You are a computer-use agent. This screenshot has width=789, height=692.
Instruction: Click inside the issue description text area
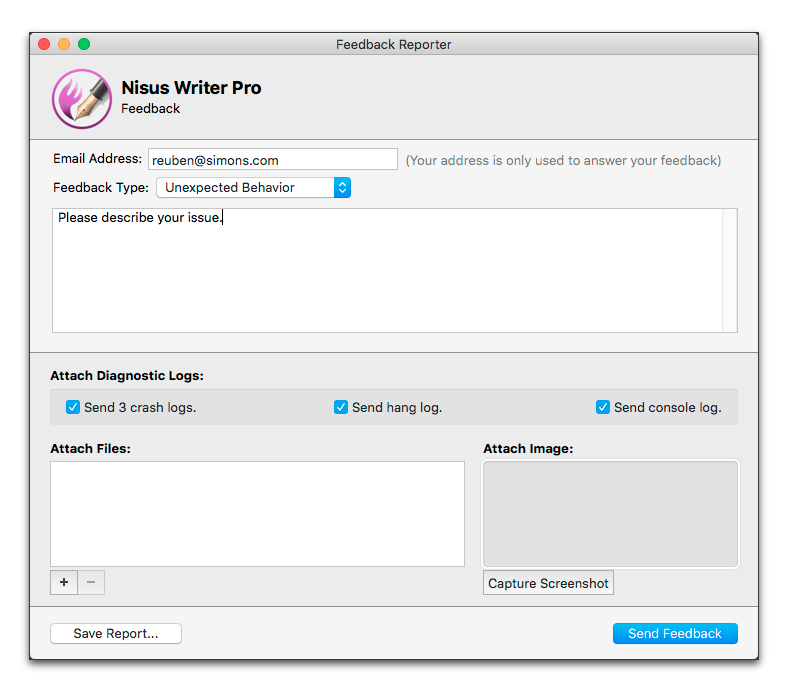(x=387, y=270)
